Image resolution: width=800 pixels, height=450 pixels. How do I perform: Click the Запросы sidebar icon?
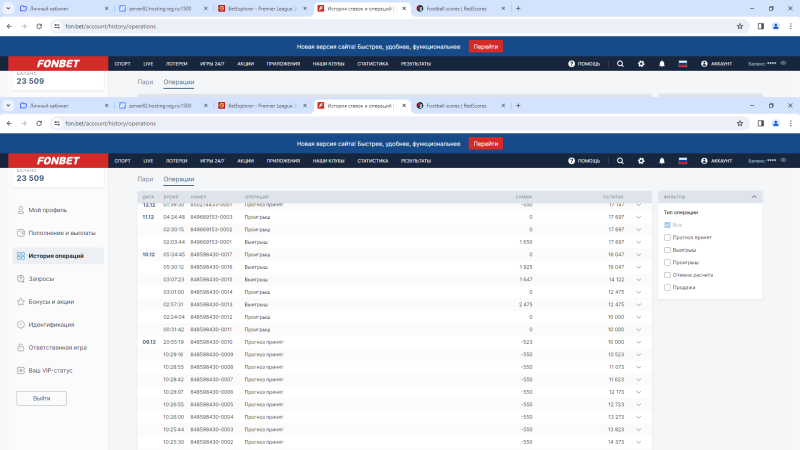20,279
